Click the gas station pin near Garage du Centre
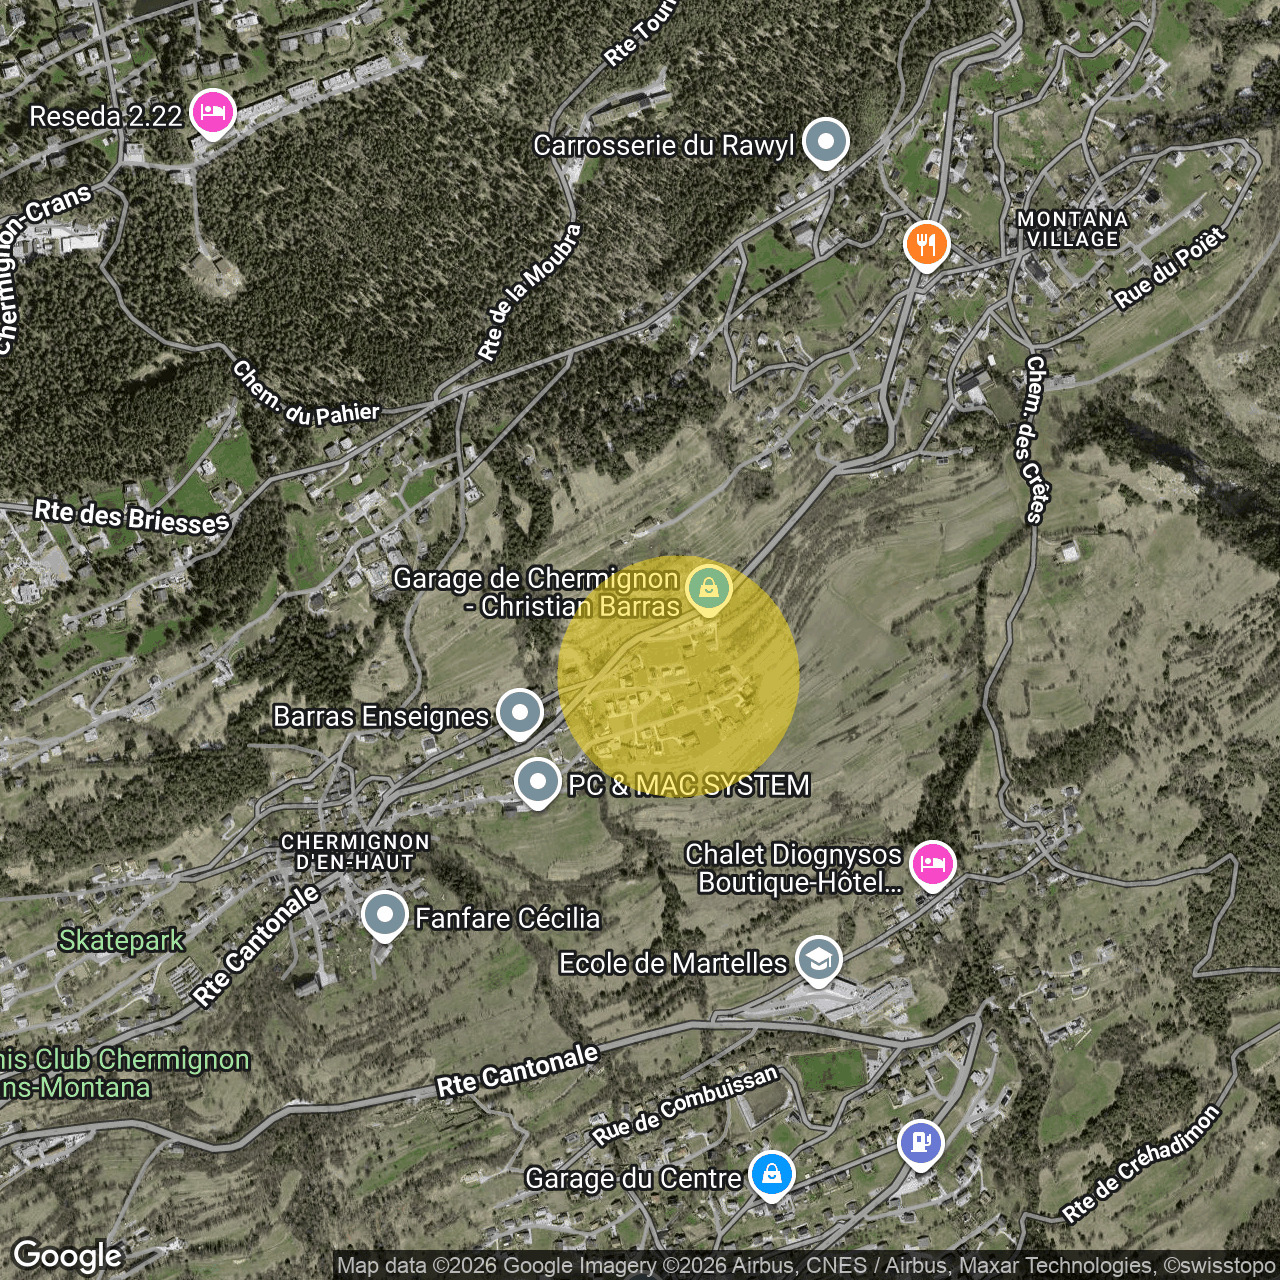Viewport: 1280px width, 1280px height. [921, 1143]
